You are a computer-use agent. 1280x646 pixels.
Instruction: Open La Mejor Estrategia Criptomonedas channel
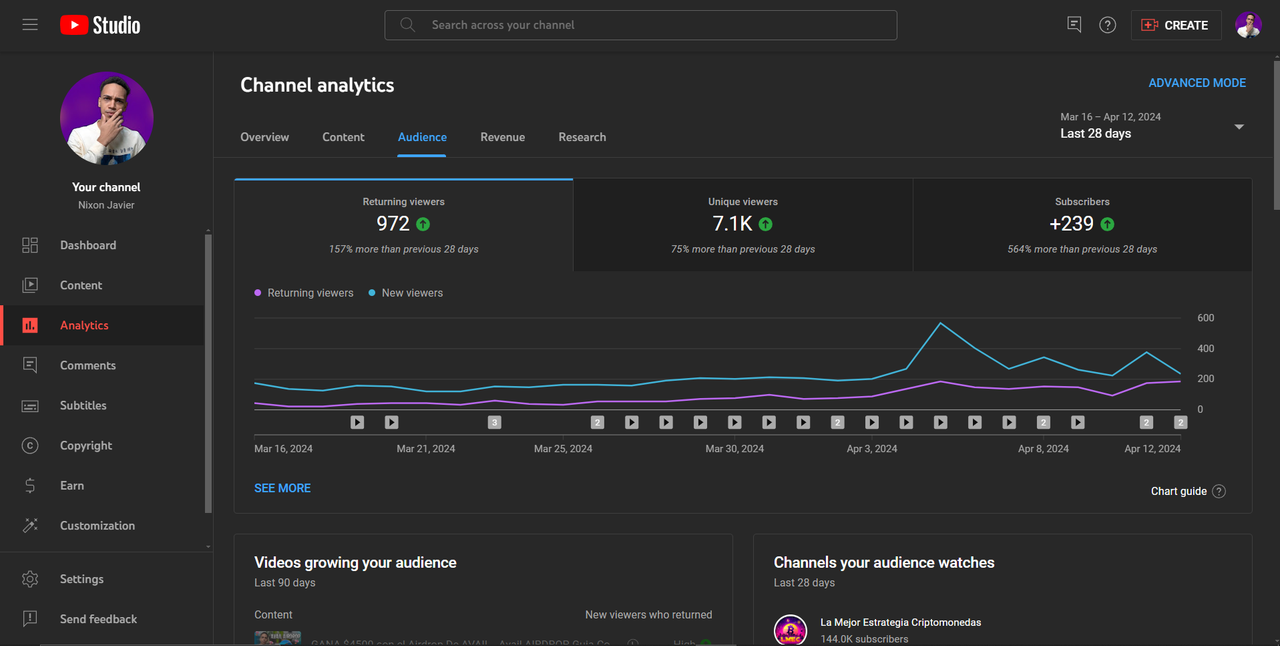point(900,622)
